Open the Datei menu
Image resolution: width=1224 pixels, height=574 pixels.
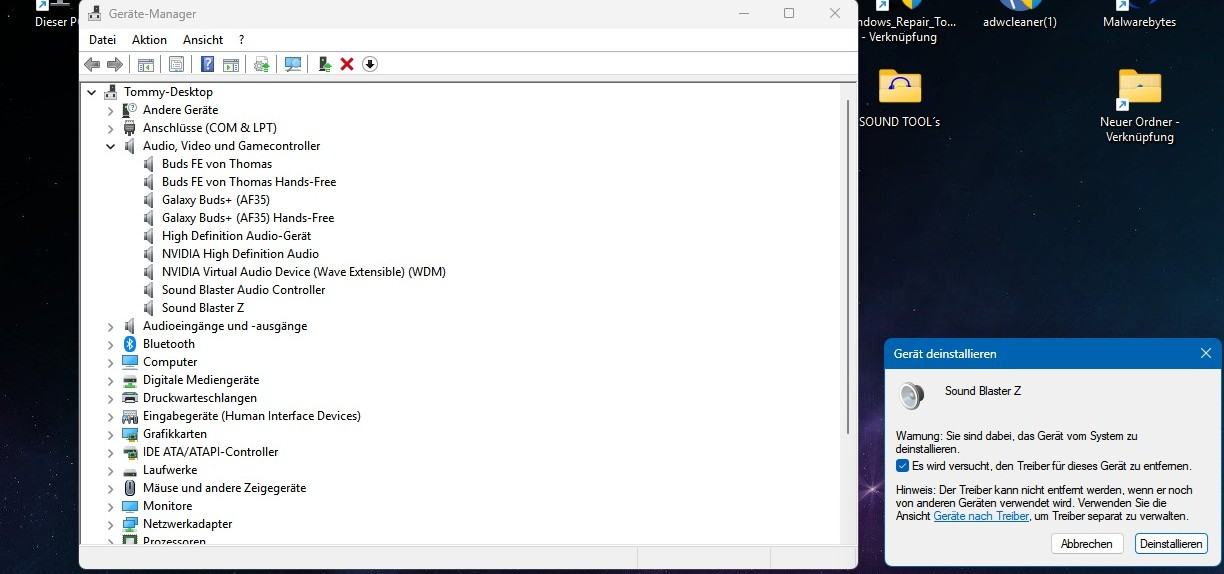pos(102,40)
